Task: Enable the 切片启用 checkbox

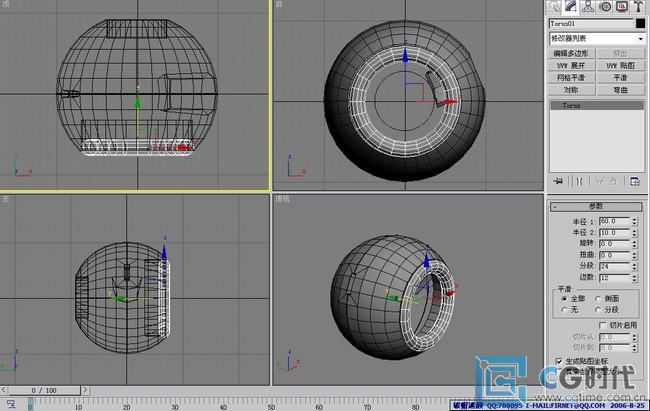Action: [x=603, y=325]
